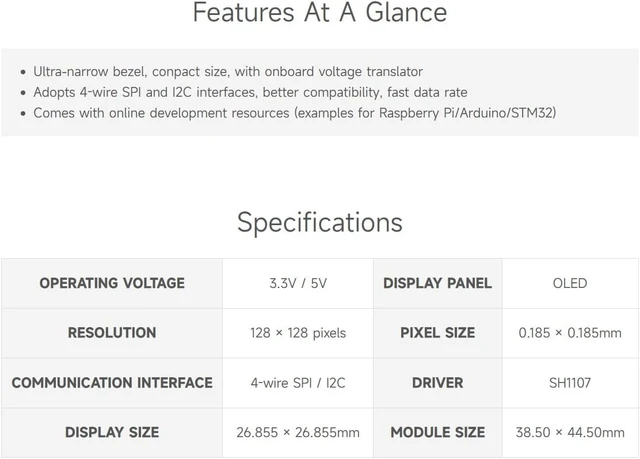This screenshot has height=459, width=640.
Task: Select the OPERATING VOLTAGE table cell
Action: (112, 283)
